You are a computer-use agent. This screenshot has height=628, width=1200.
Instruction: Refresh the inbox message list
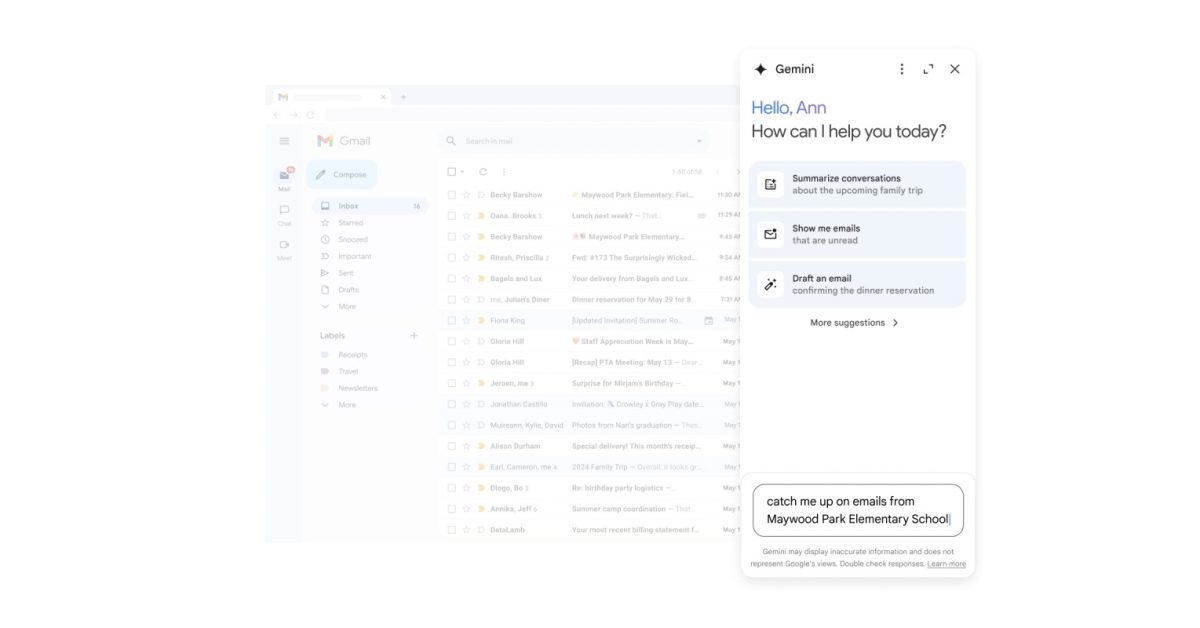tap(483, 172)
